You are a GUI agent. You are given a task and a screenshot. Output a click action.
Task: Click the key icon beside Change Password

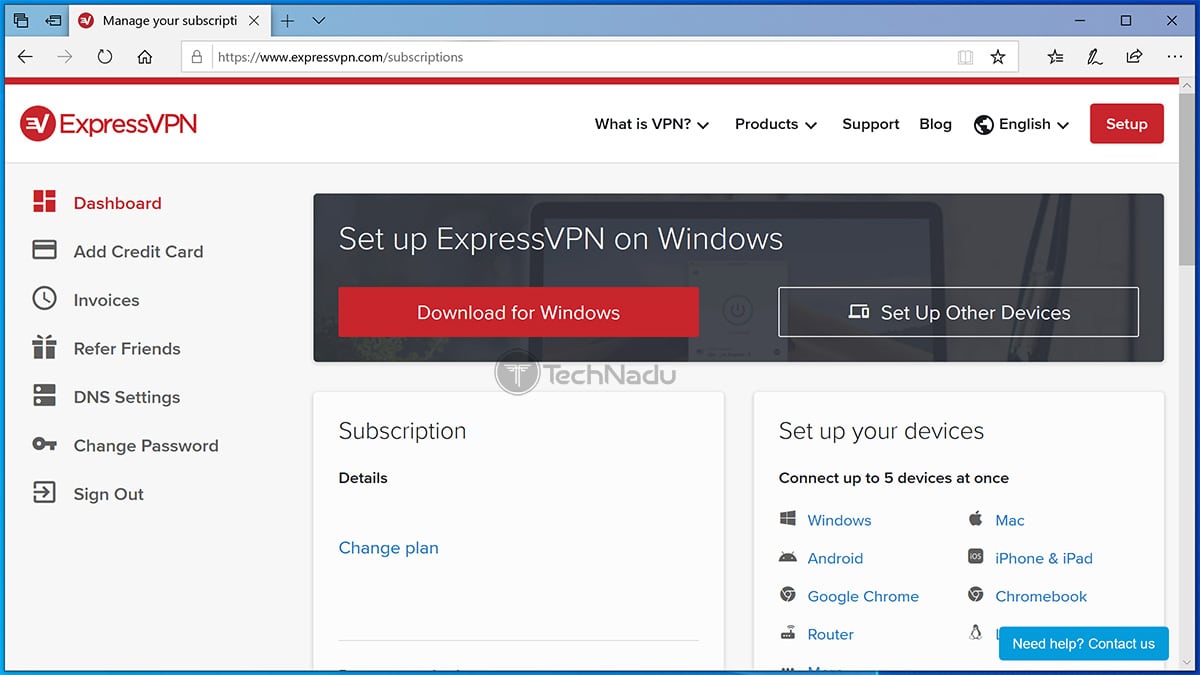(x=44, y=445)
